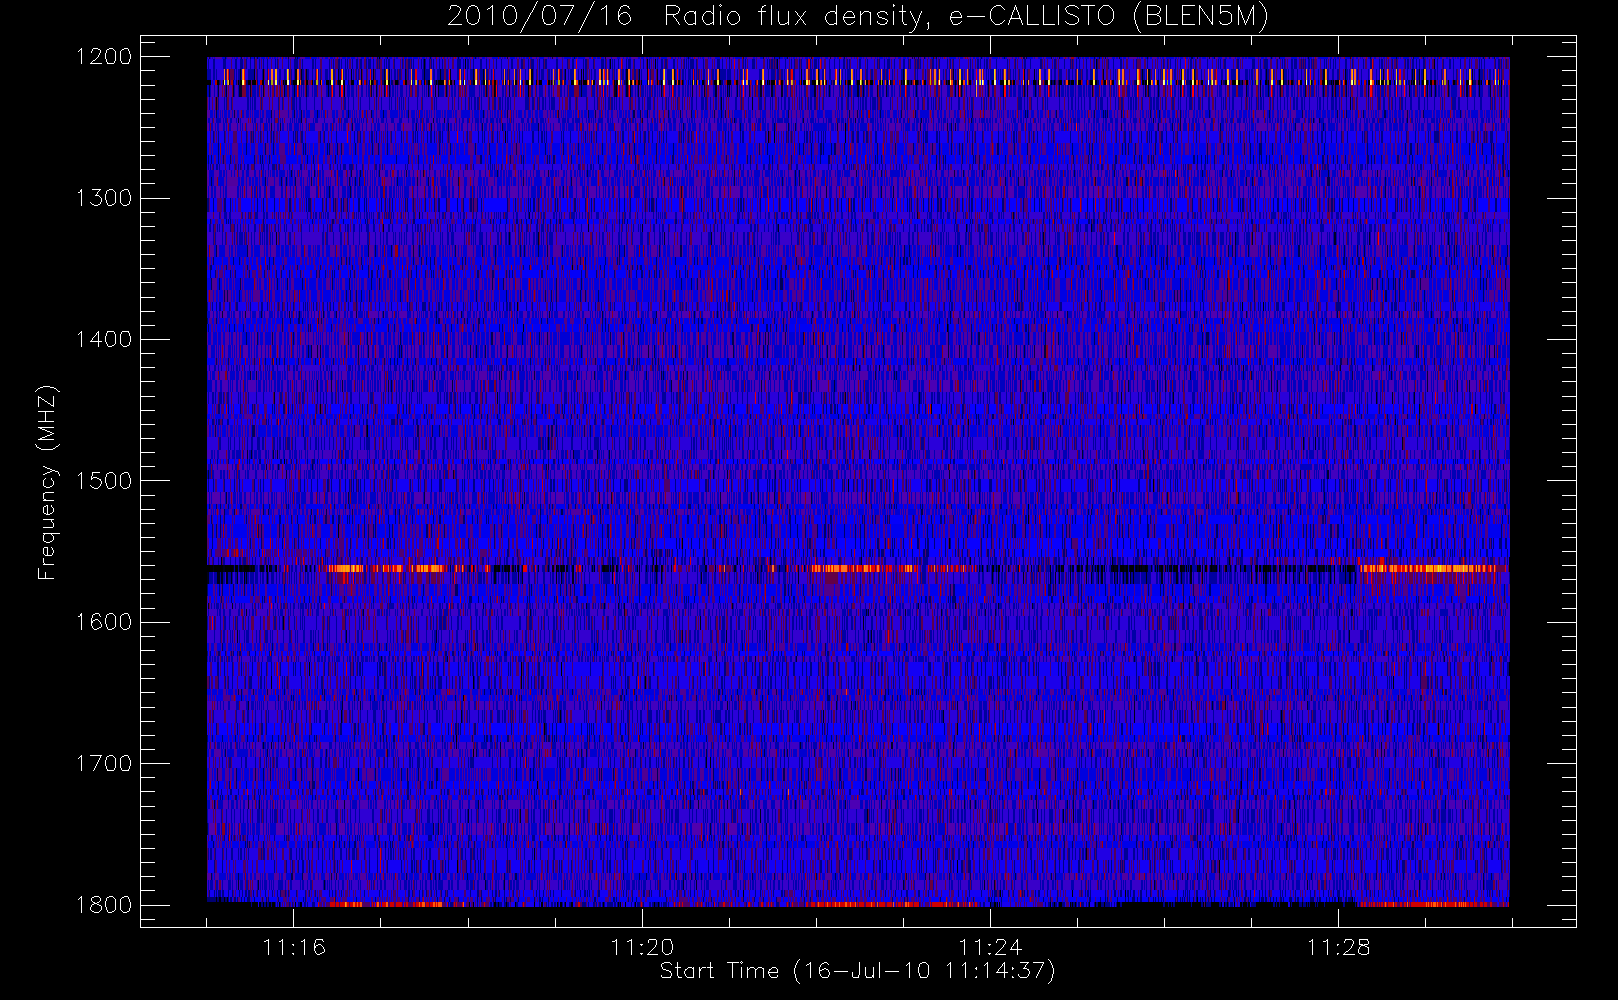Select the 1800 frequency tick label

coord(104,905)
